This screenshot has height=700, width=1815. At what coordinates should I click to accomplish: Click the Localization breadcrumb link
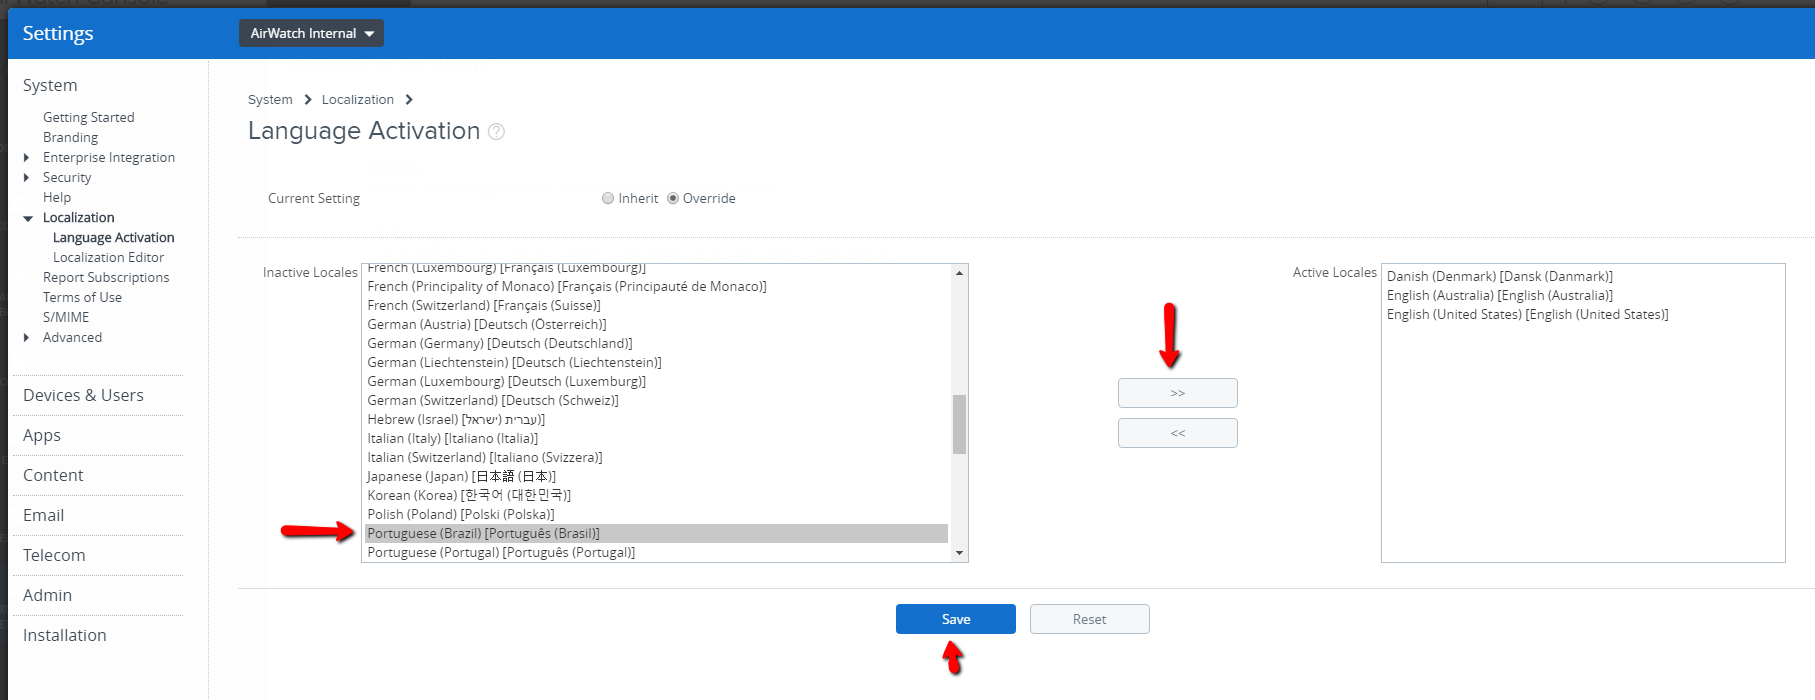358,99
